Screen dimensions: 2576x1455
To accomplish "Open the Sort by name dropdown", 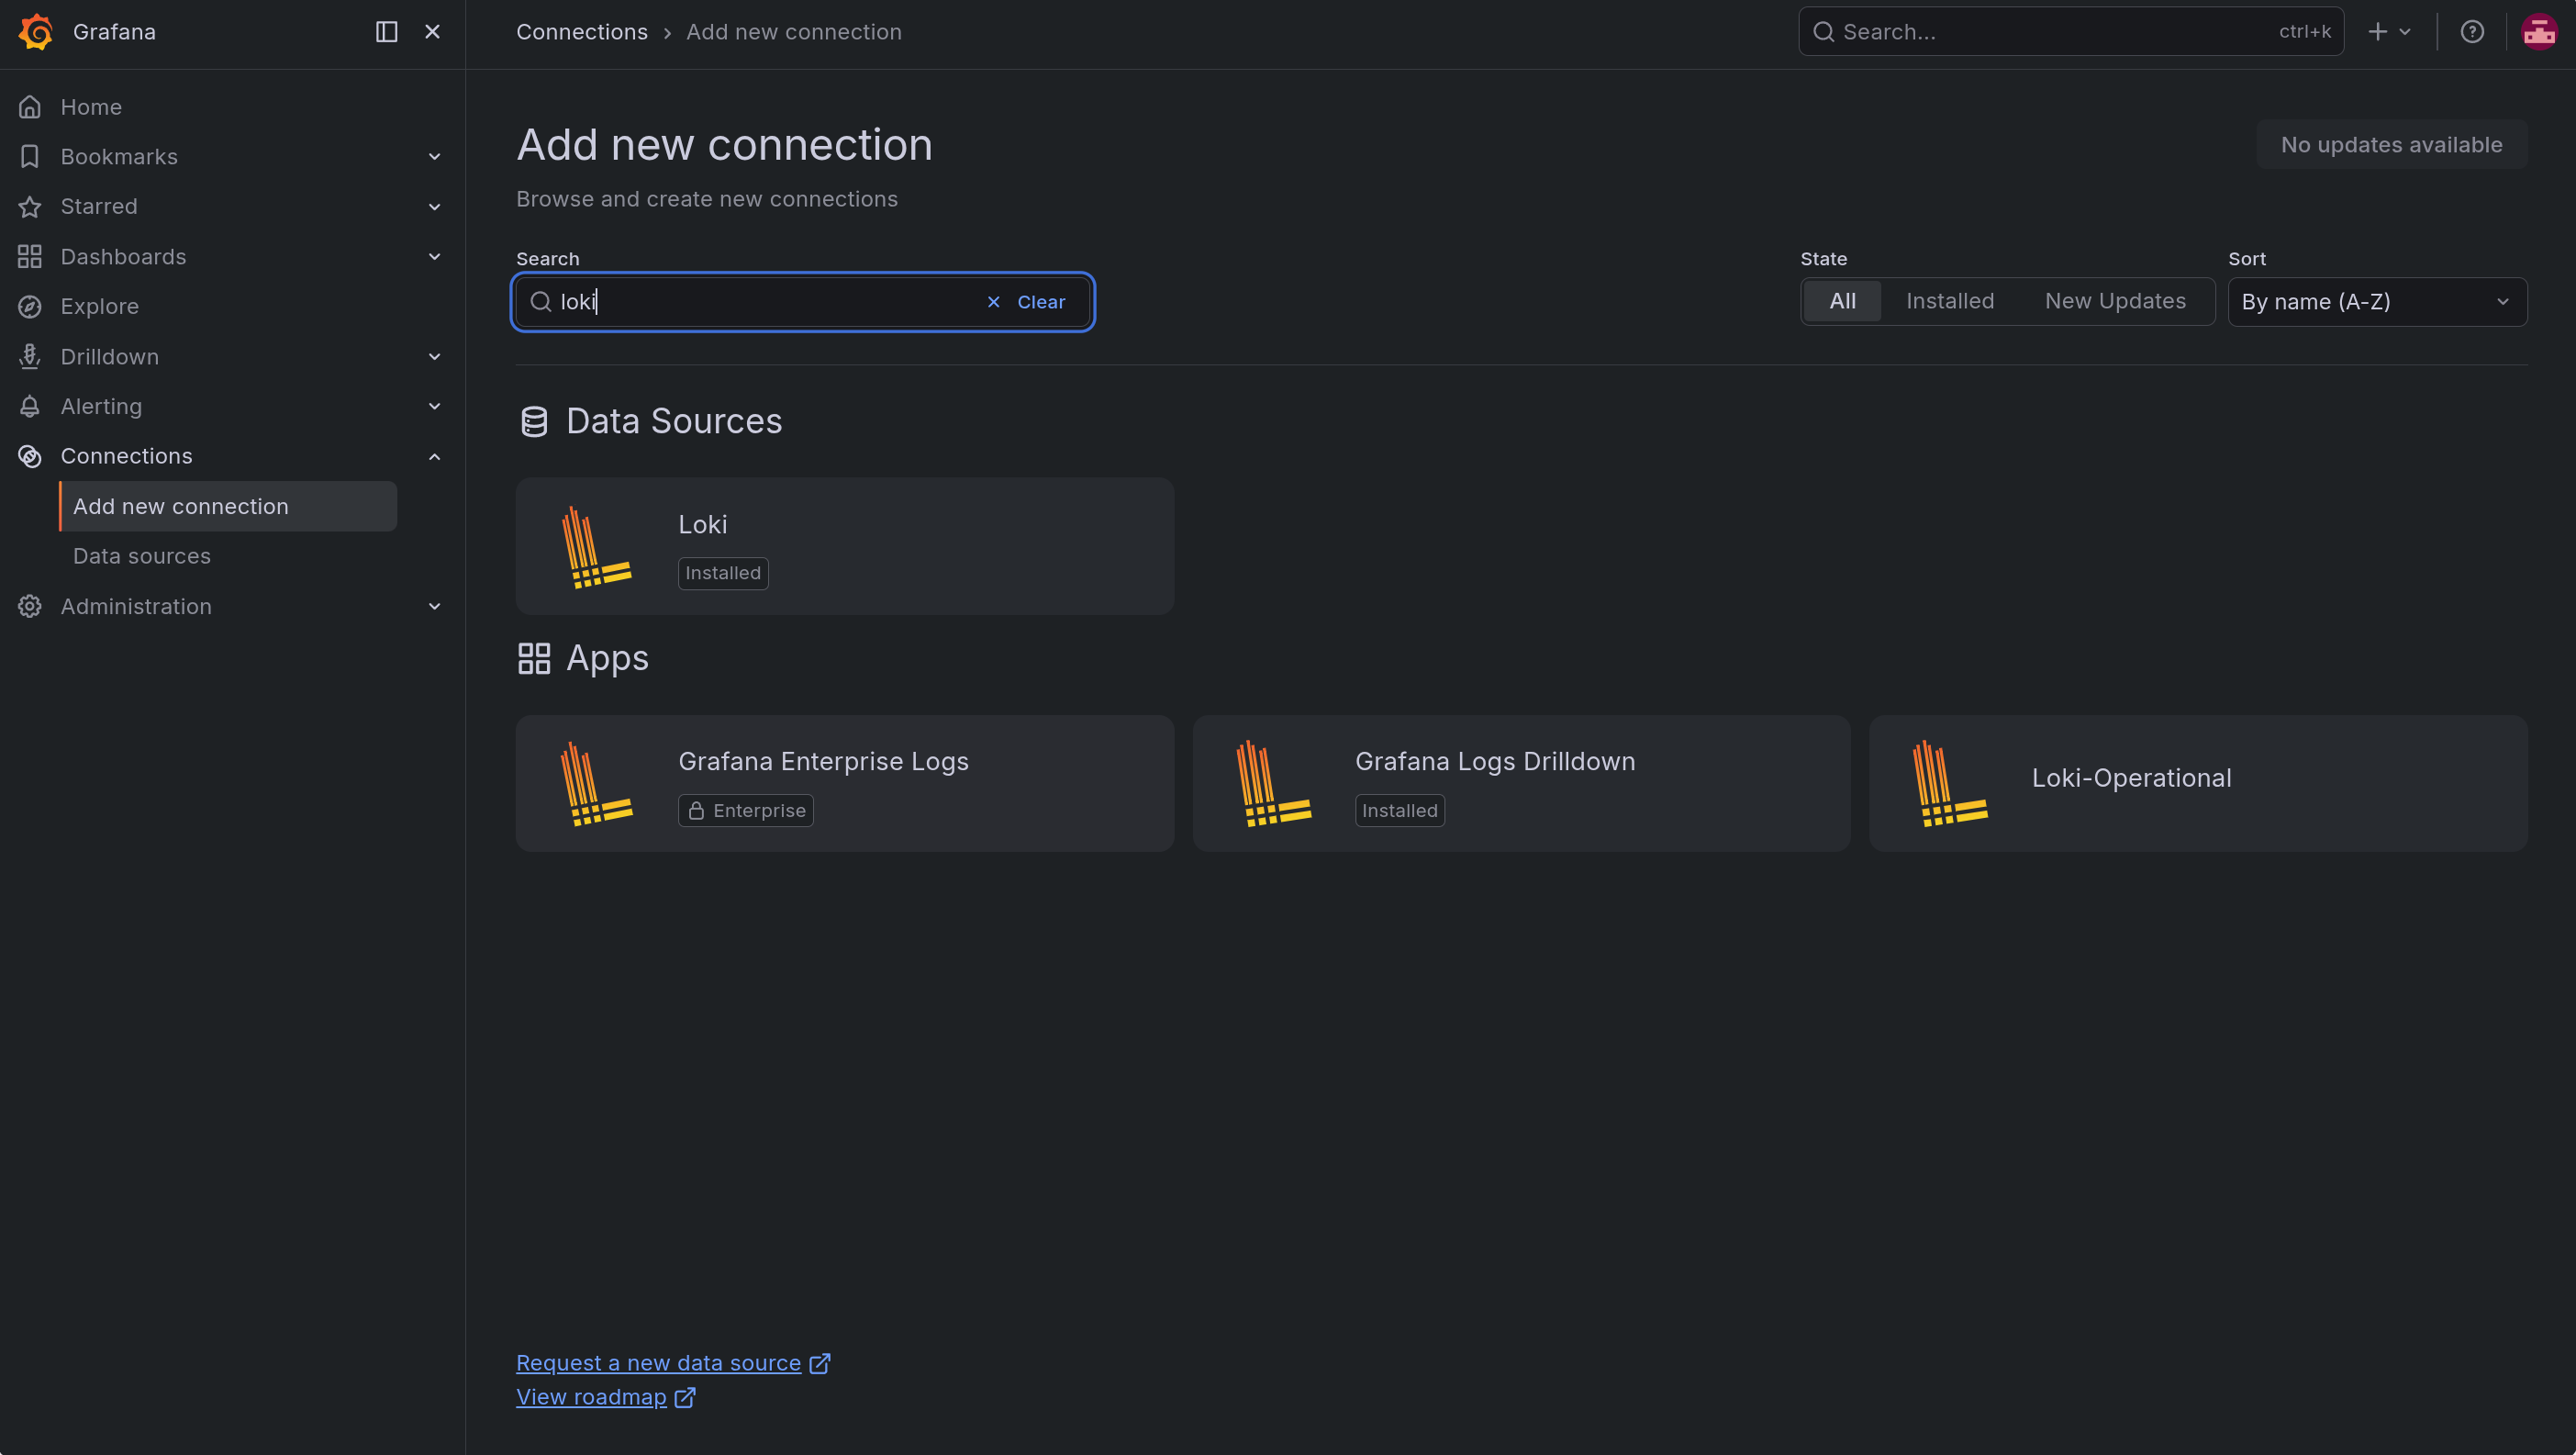I will tap(2377, 302).
